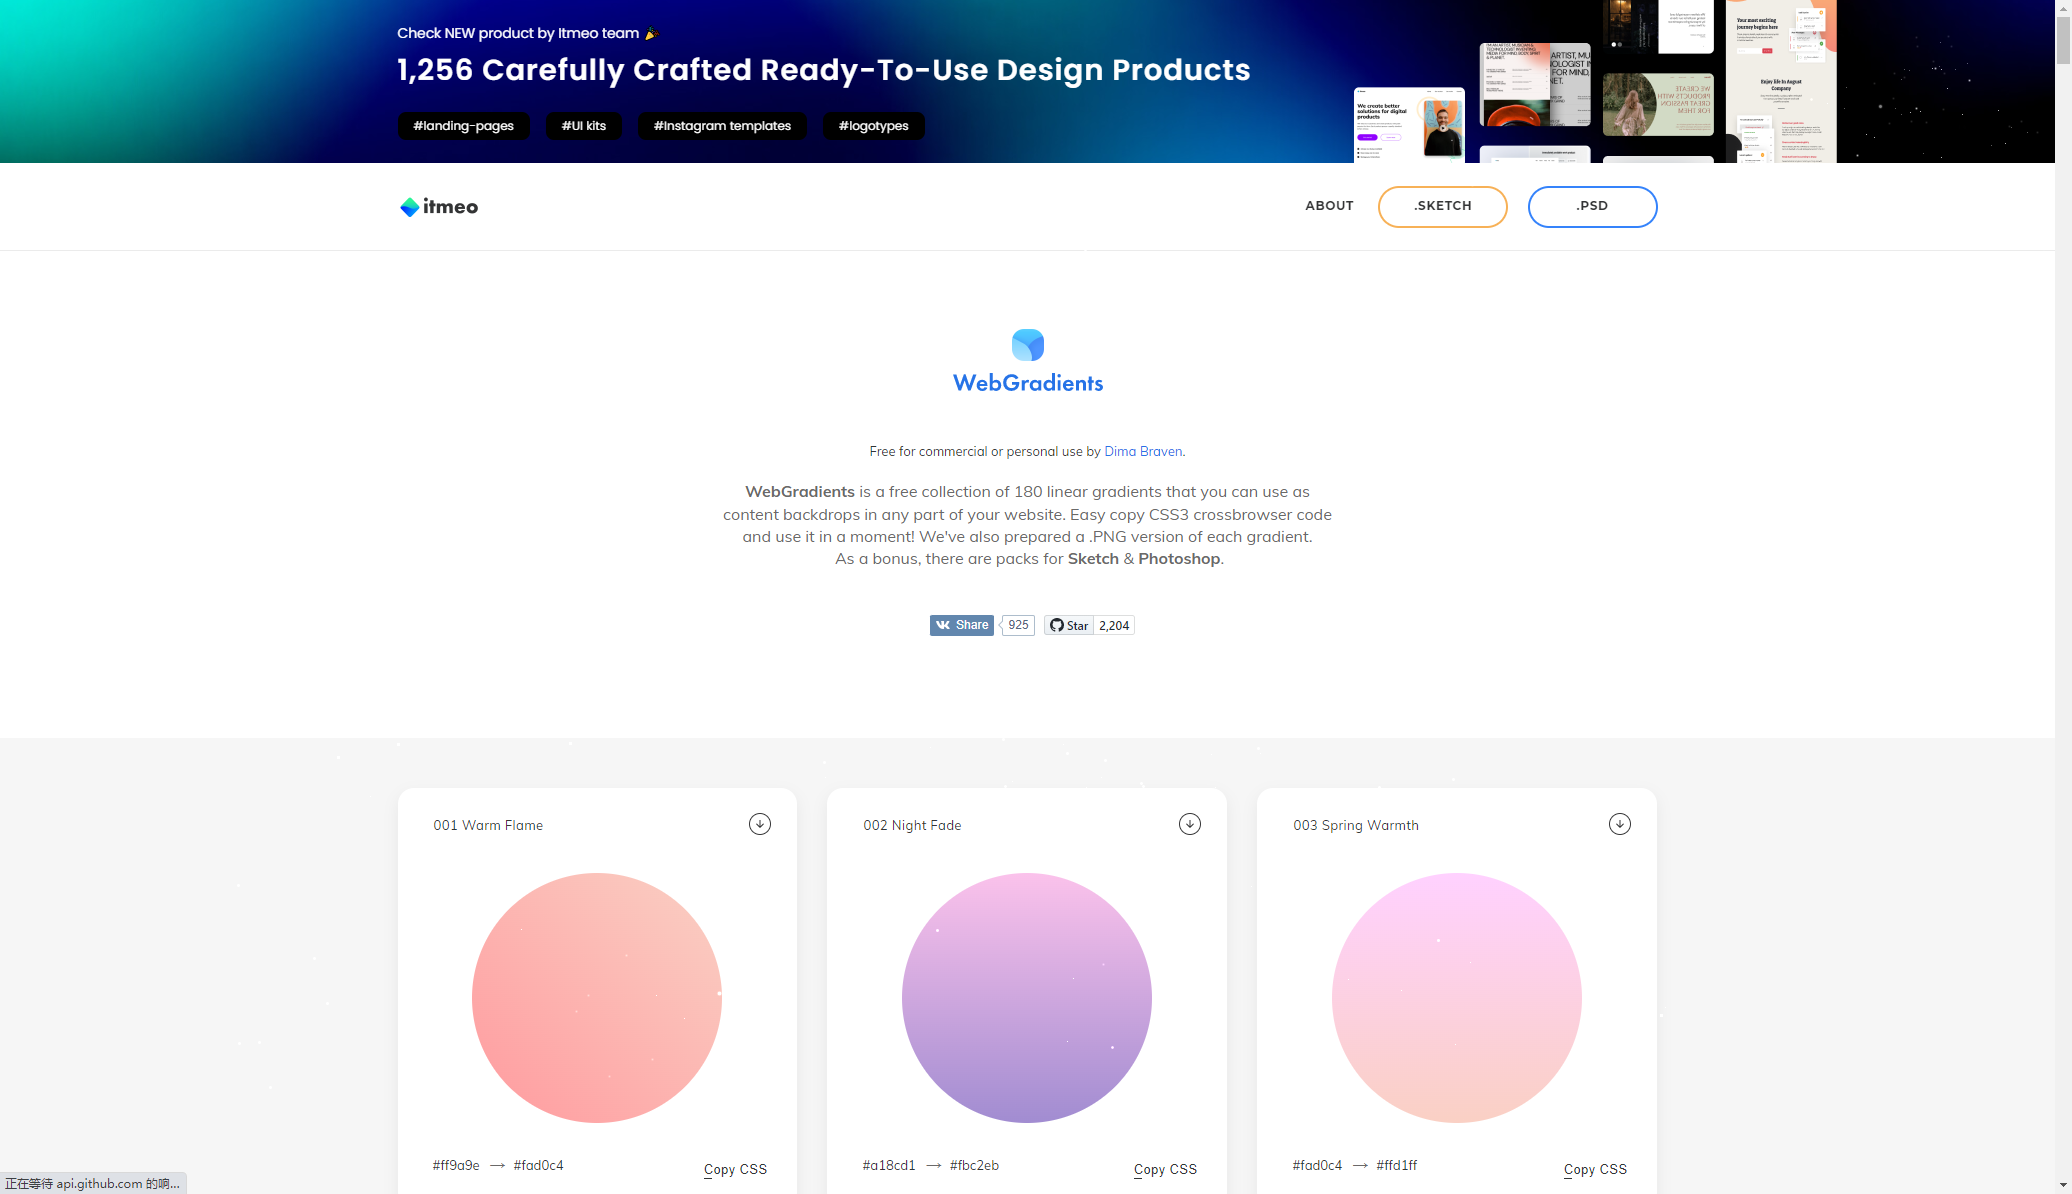Screen dimensions: 2072x1194
Task: Download the .PSD gradient pack
Action: (1592, 207)
